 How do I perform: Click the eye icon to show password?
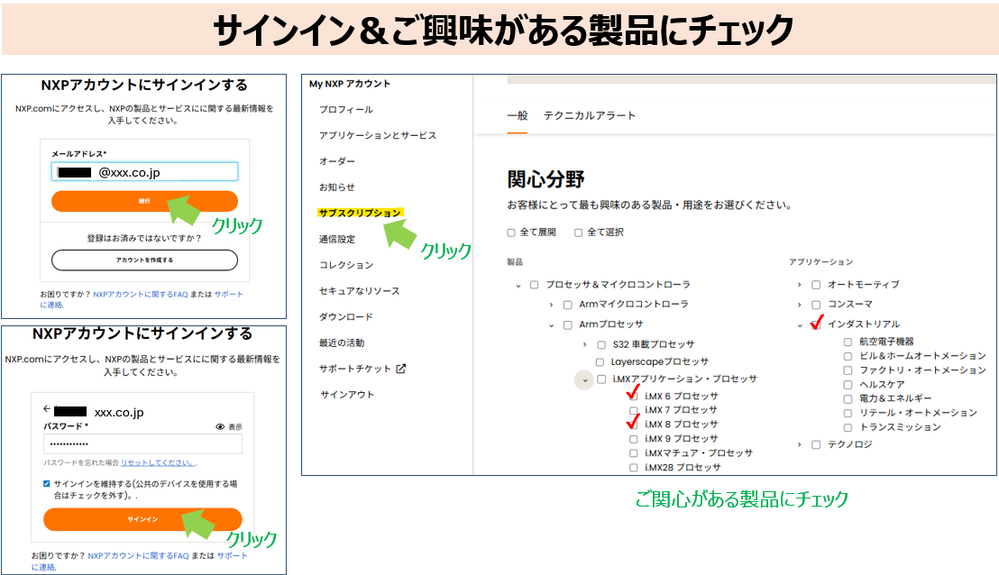tap(220, 427)
